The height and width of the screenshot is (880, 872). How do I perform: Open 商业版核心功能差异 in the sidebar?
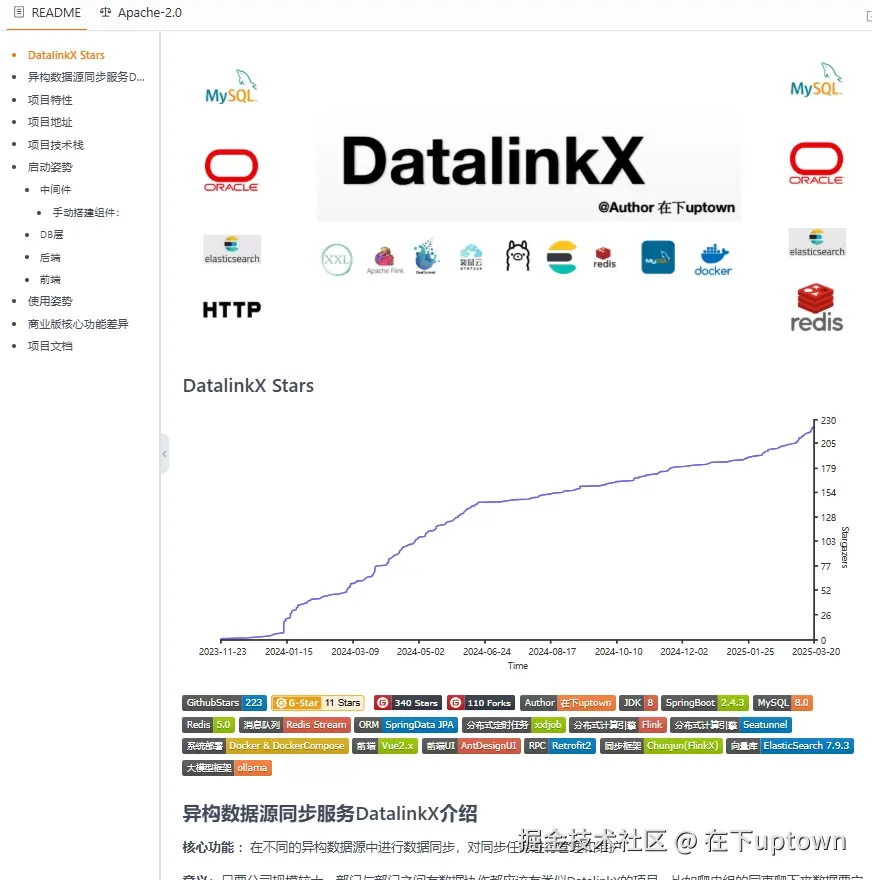[78, 324]
